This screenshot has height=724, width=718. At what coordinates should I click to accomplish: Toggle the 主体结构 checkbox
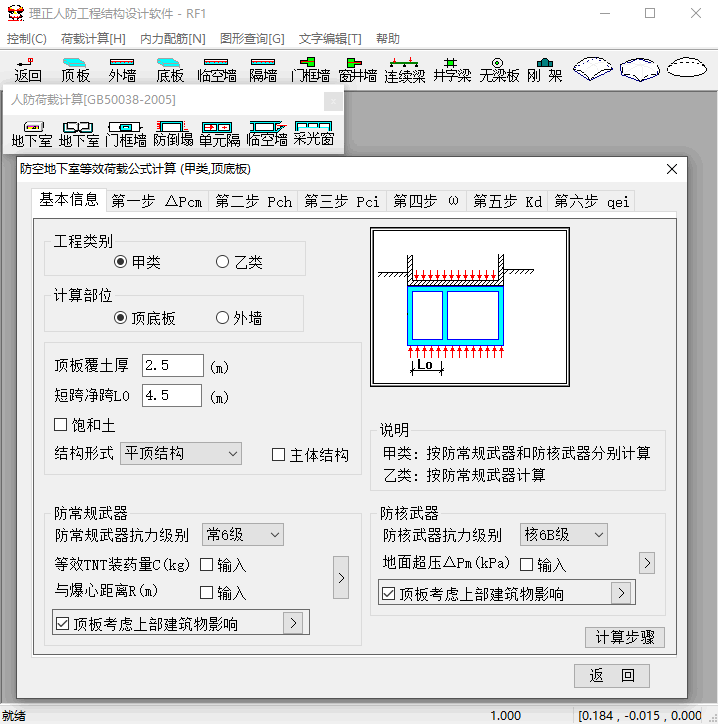click(280, 455)
